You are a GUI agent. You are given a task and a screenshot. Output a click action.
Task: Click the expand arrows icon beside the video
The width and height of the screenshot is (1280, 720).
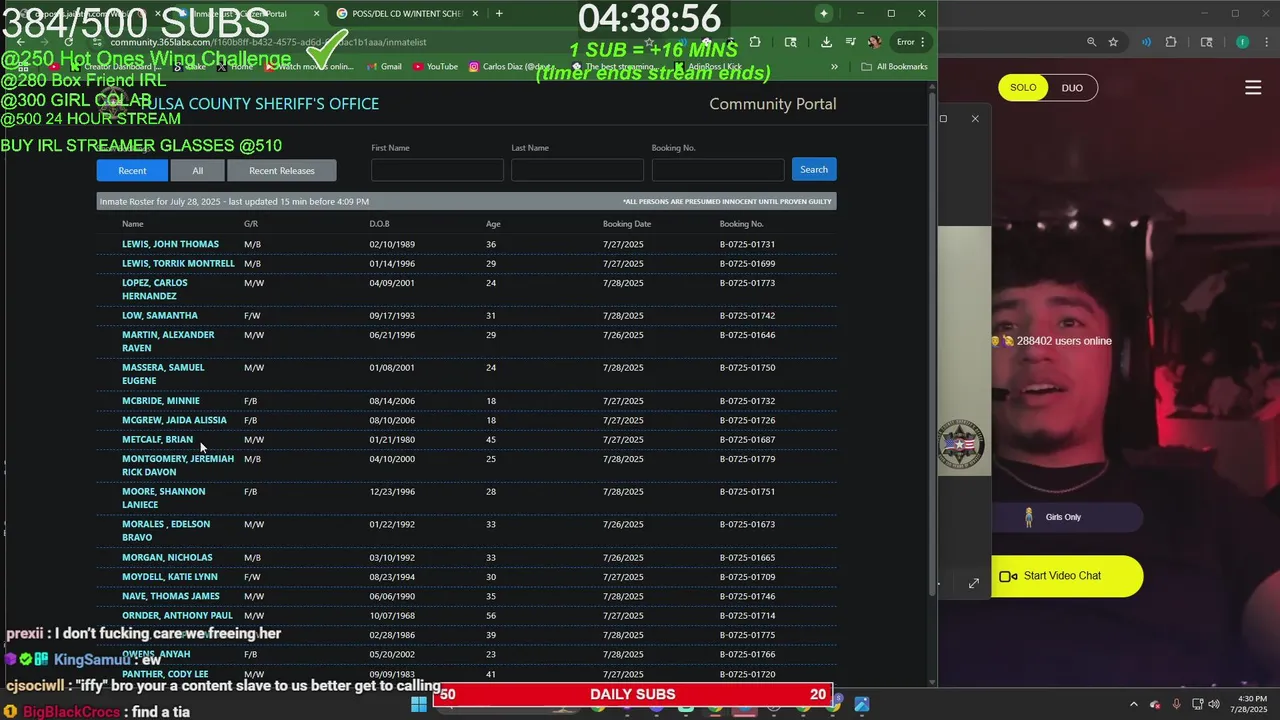coord(973,583)
